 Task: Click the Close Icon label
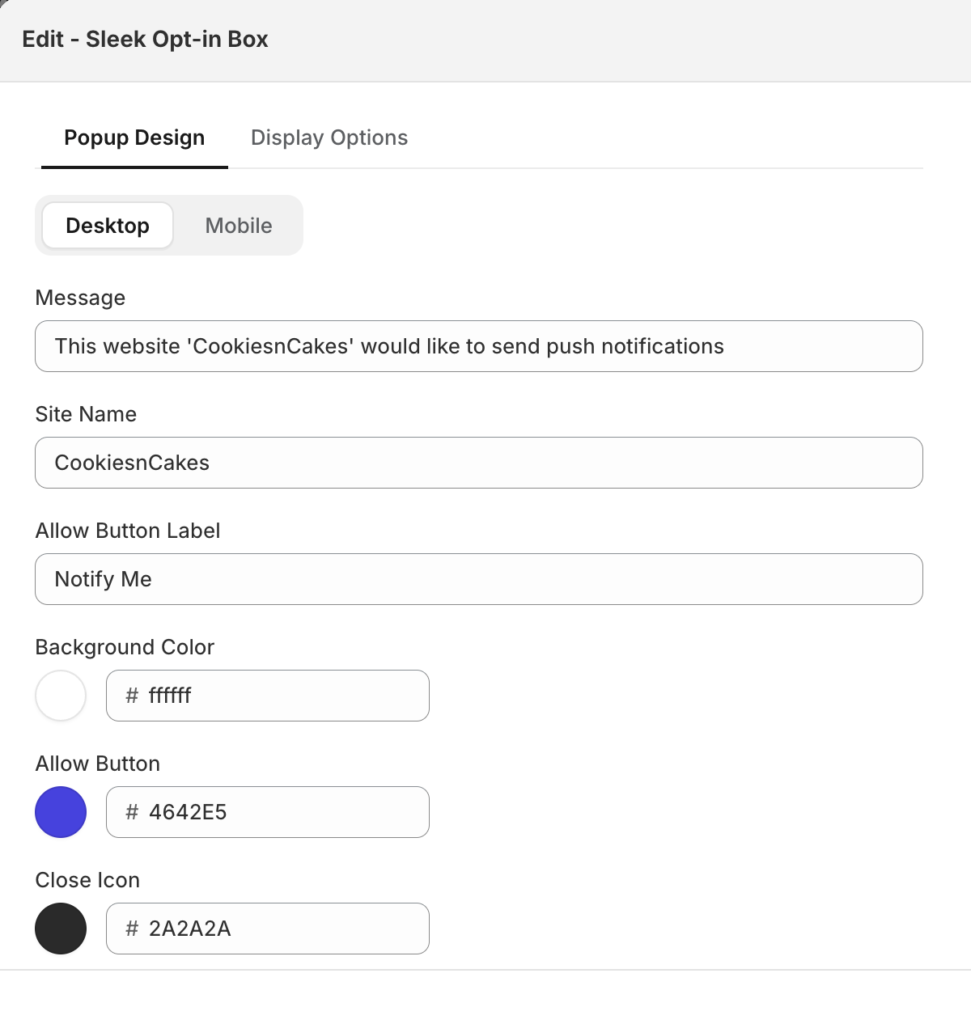[x=88, y=880]
